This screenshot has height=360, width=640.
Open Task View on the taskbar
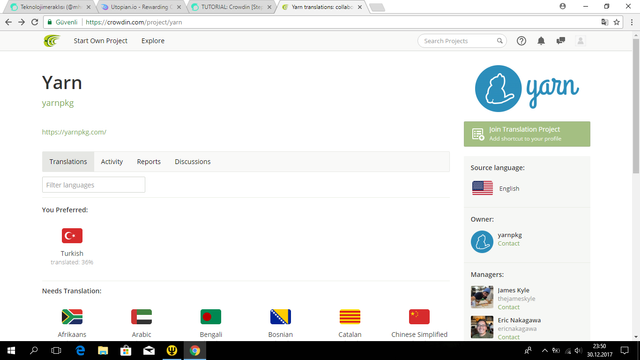(x=56, y=351)
